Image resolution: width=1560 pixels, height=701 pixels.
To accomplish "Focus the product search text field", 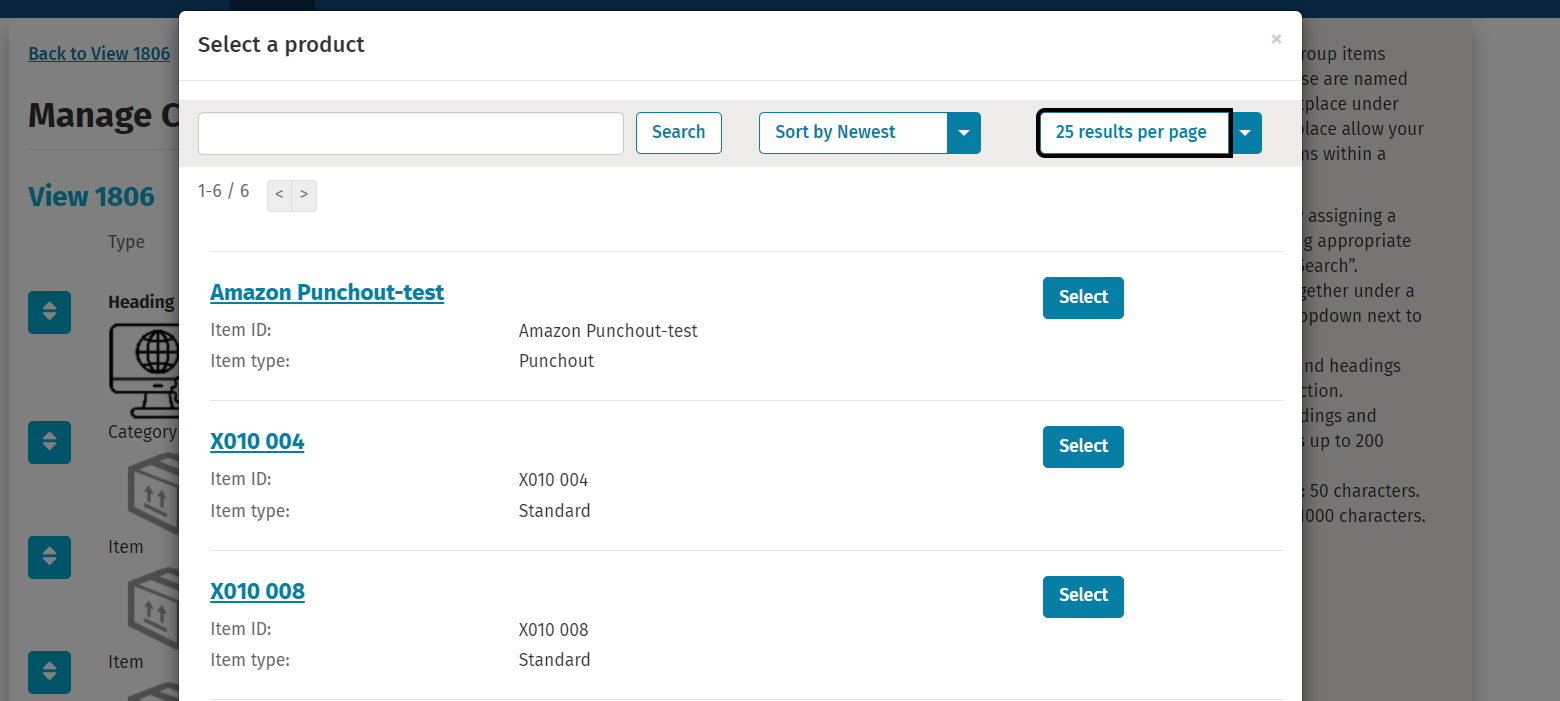I will click(x=410, y=133).
